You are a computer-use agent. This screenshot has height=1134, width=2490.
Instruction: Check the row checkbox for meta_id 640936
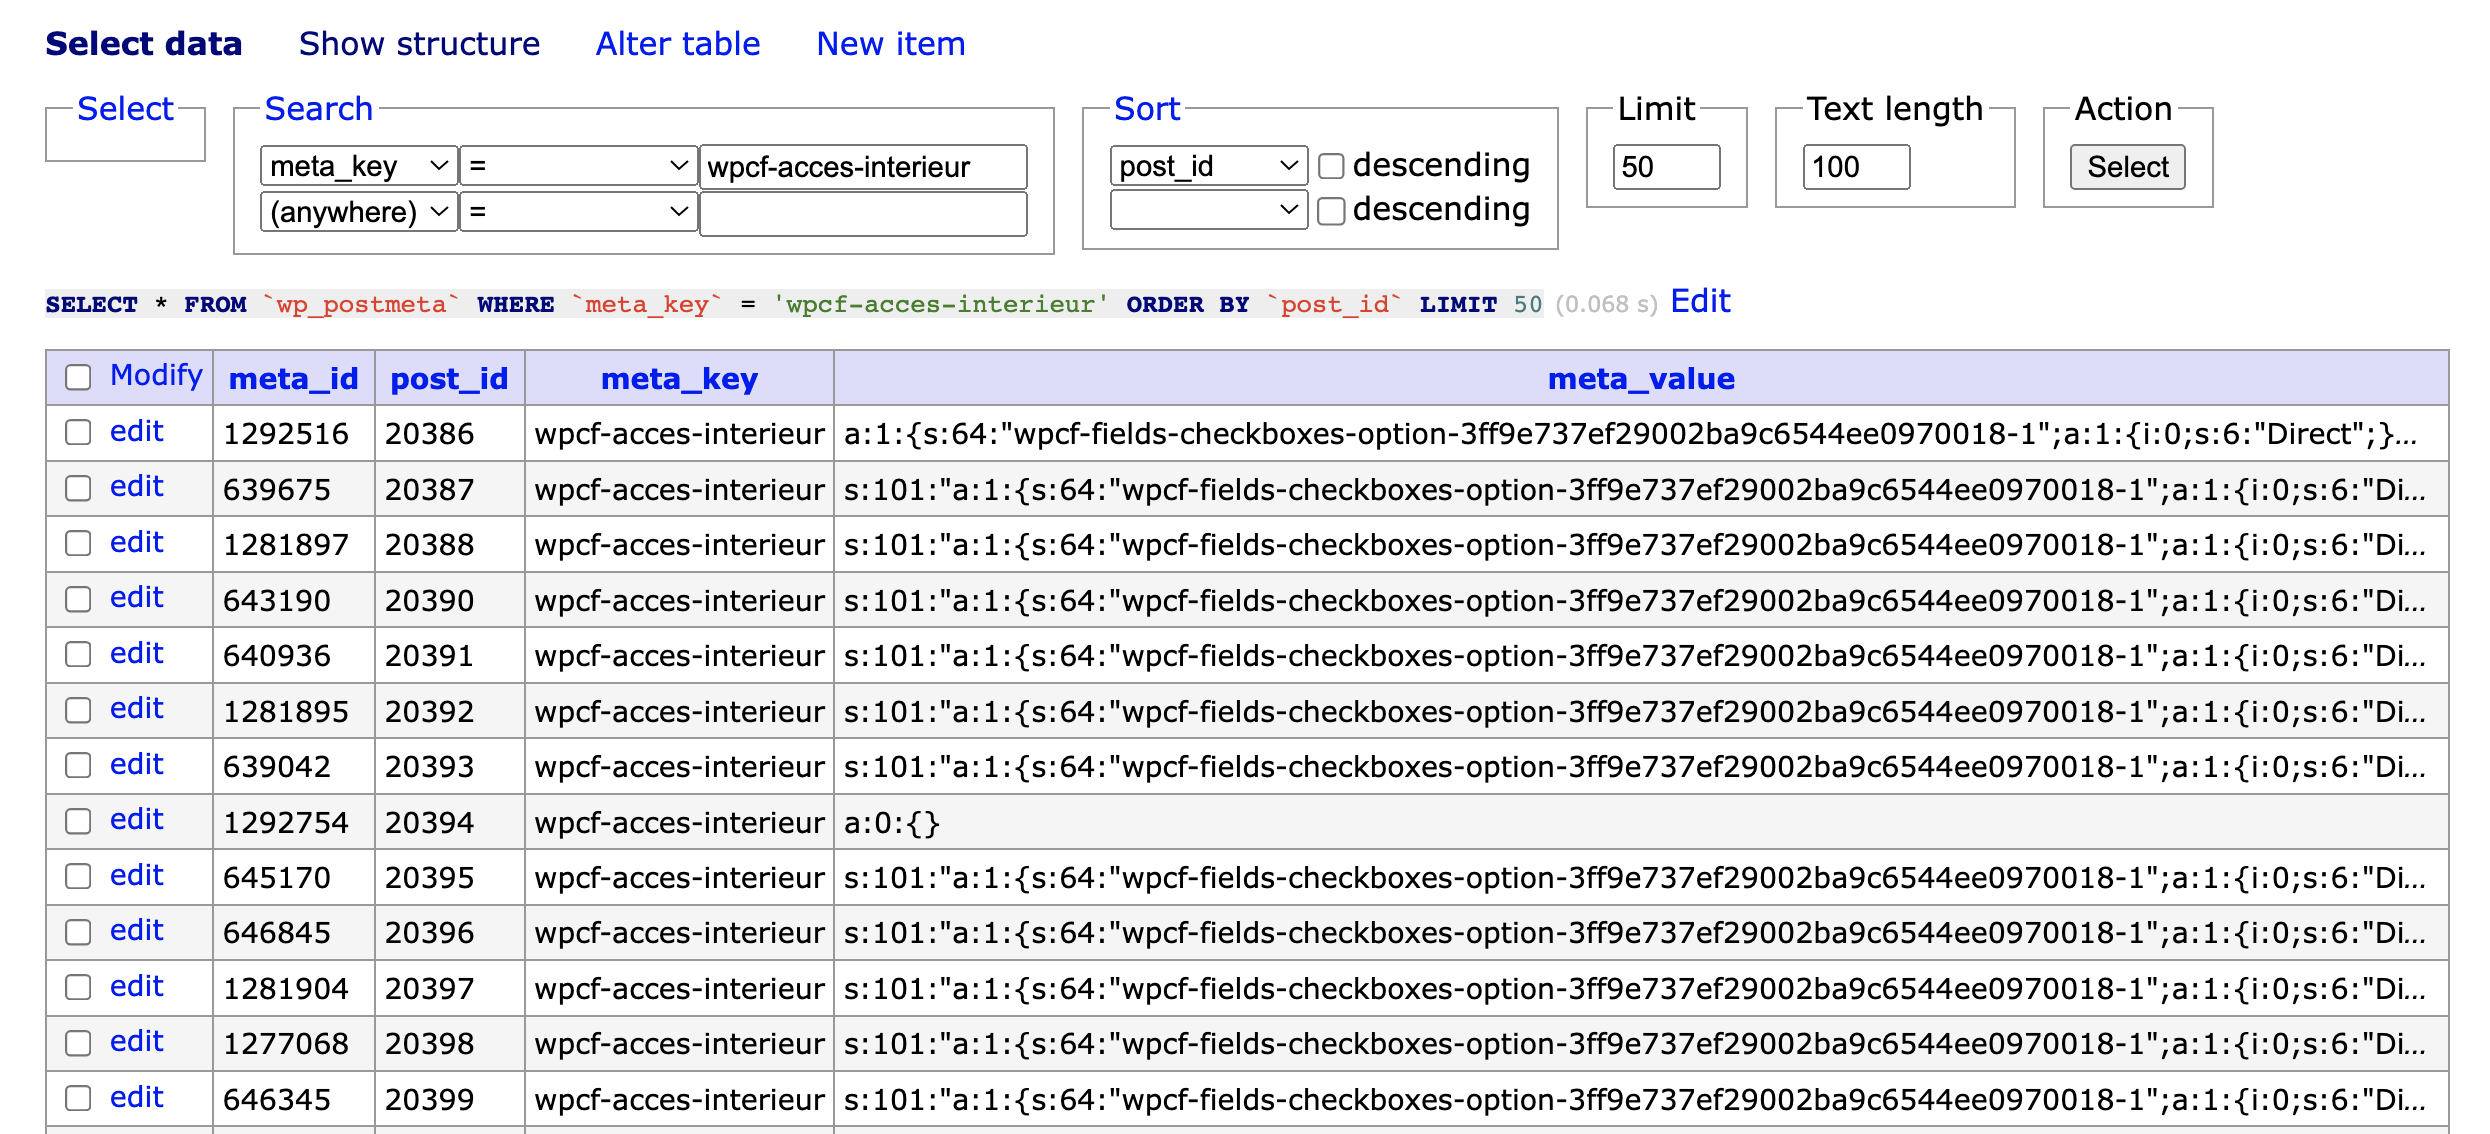tap(78, 654)
